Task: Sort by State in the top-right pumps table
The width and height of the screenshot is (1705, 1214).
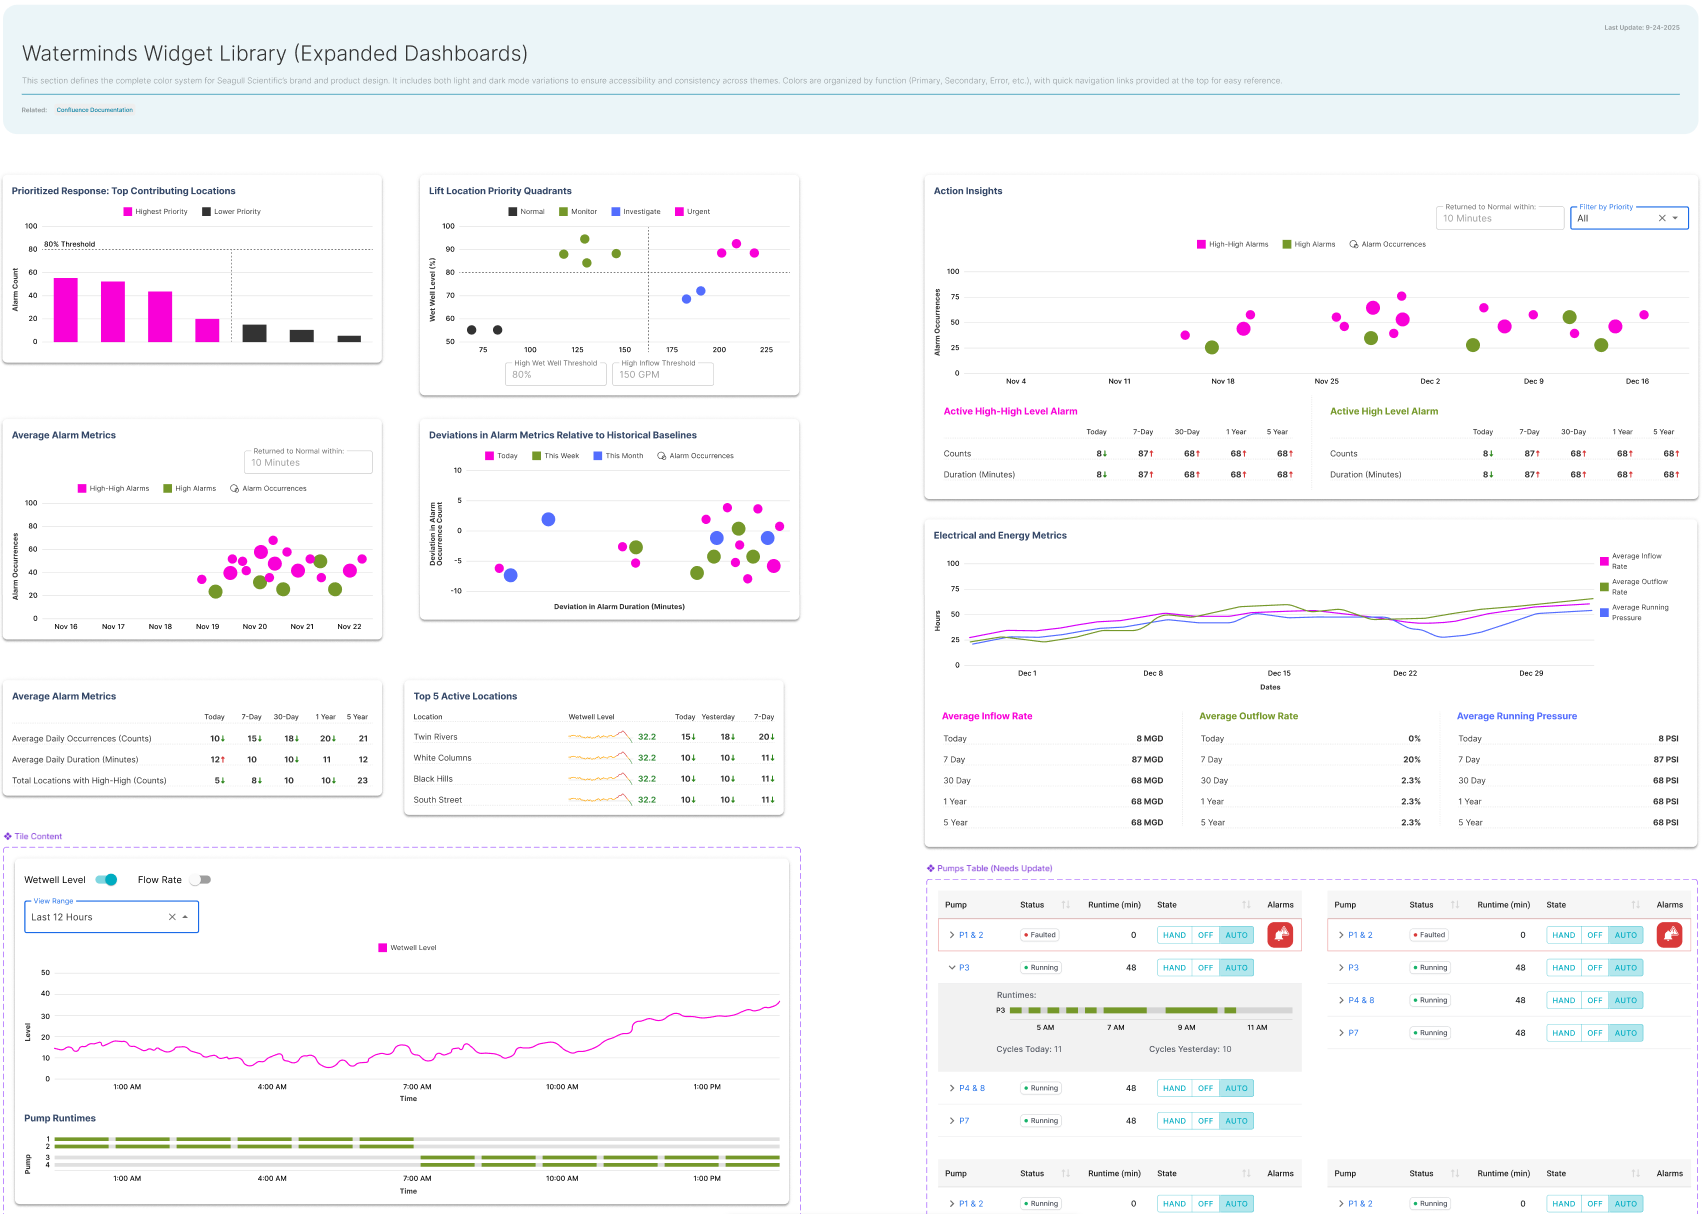Action: [1635, 905]
